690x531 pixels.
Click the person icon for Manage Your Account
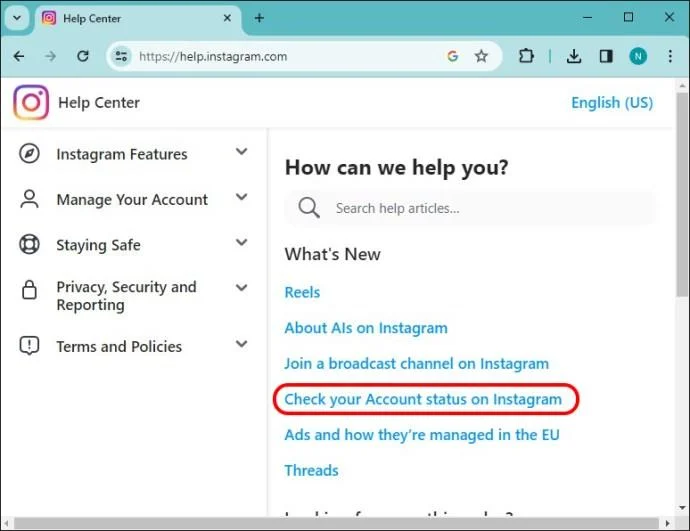click(29, 199)
